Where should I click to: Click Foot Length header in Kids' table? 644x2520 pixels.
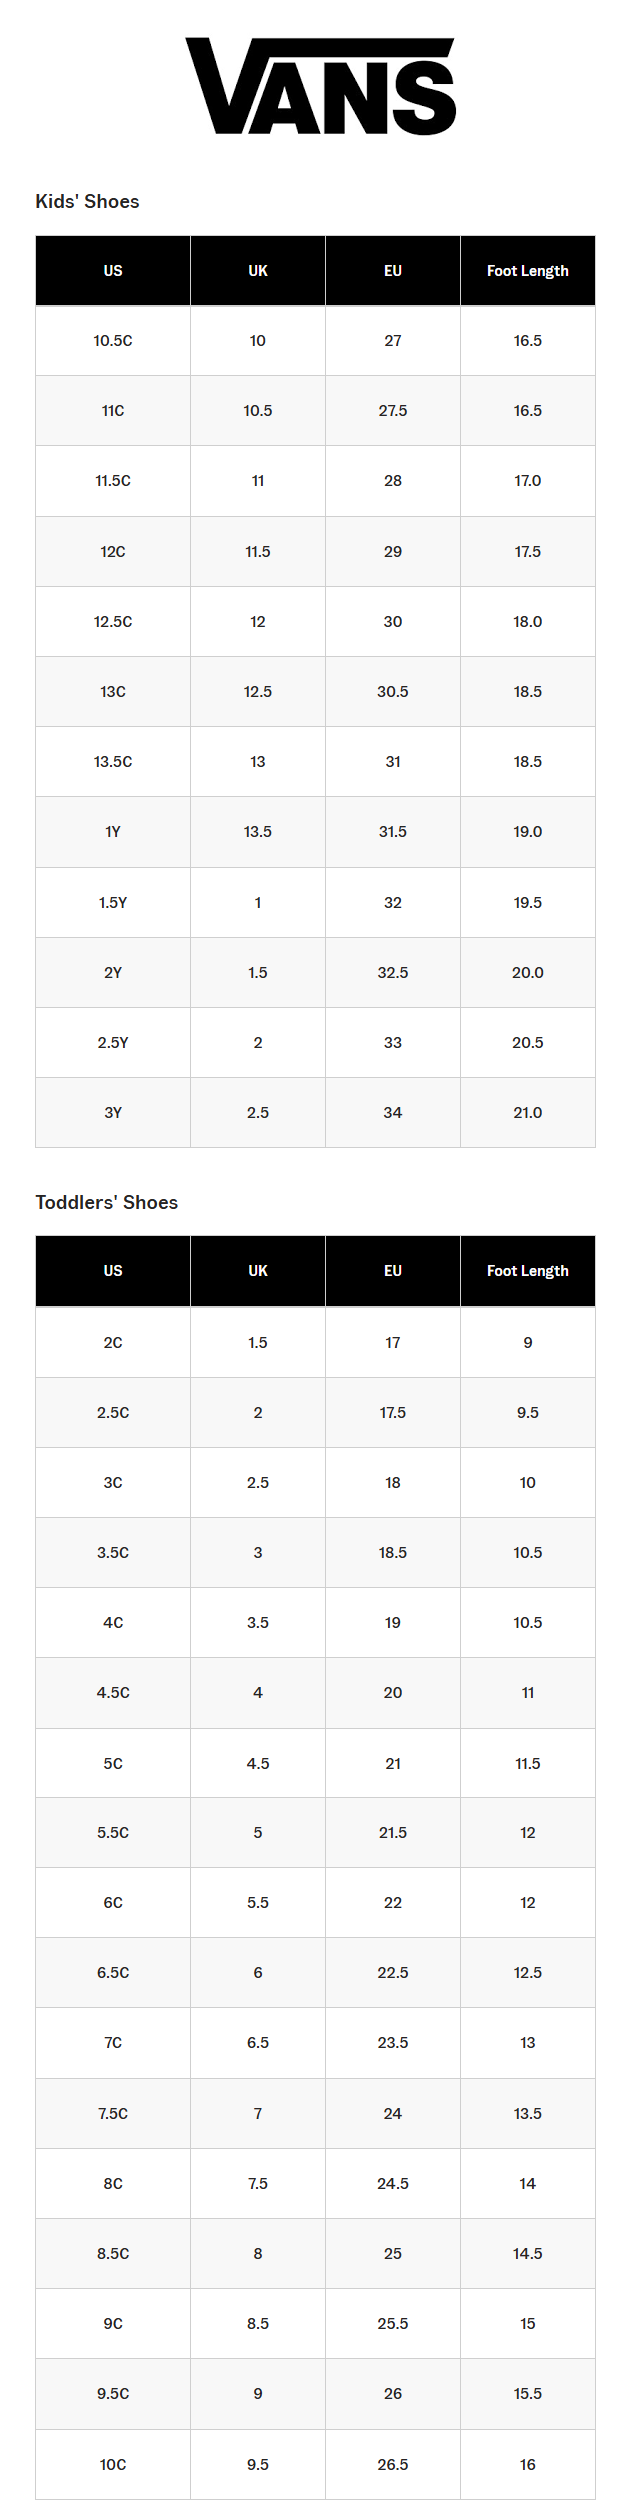pyautogui.click(x=527, y=271)
